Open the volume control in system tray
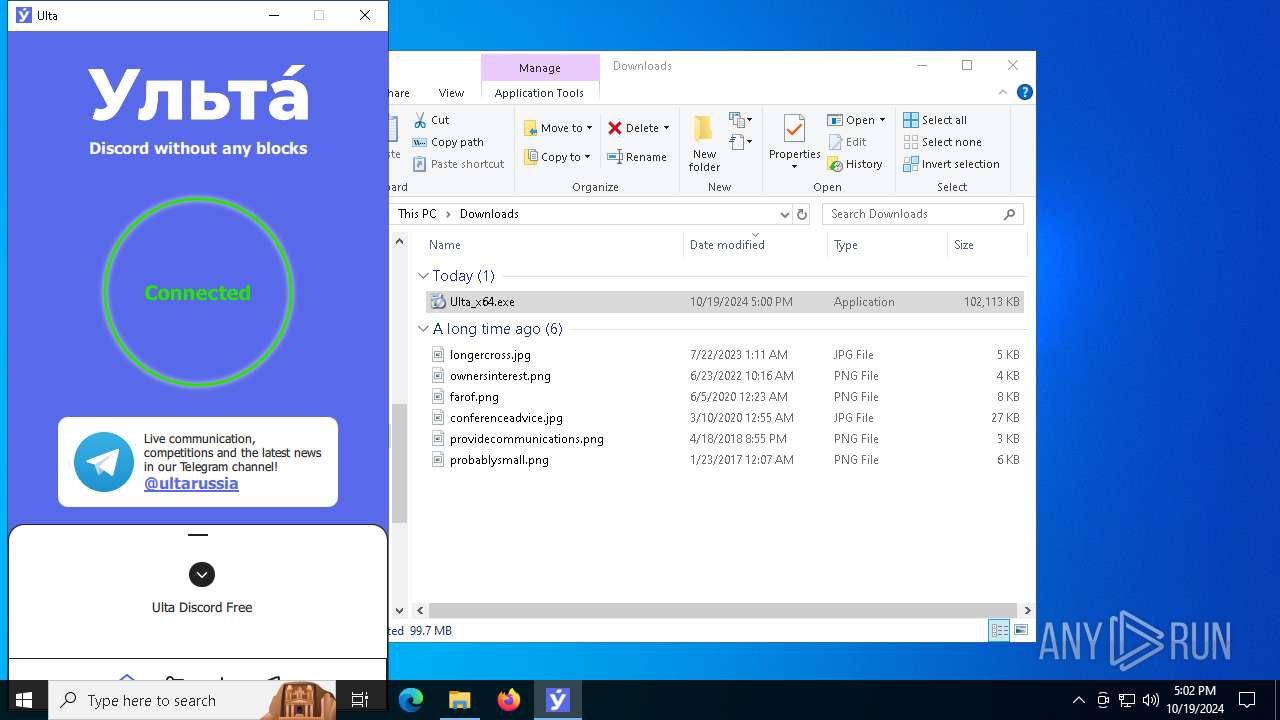Viewport: 1280px width, 720px height. pos(1151,700)
